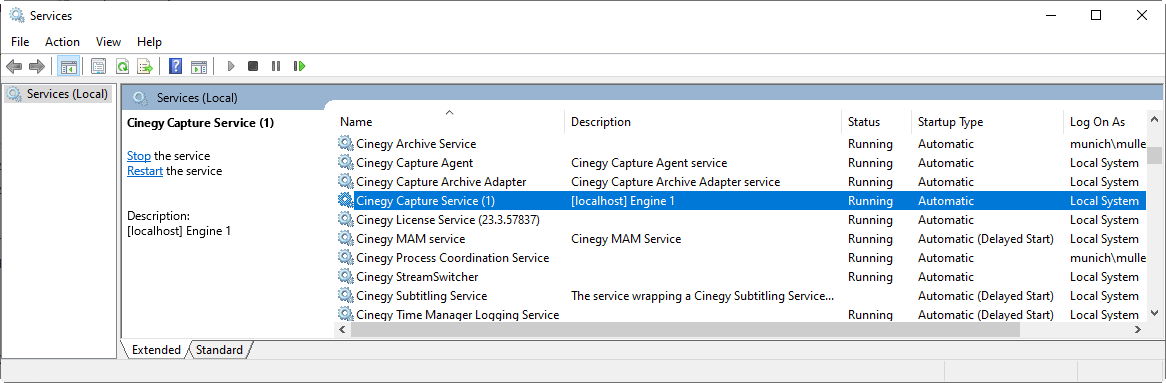Select the Cinegy Subtitling Service row name
Viewport: 1166px width, 383px height.
point(422,296)
